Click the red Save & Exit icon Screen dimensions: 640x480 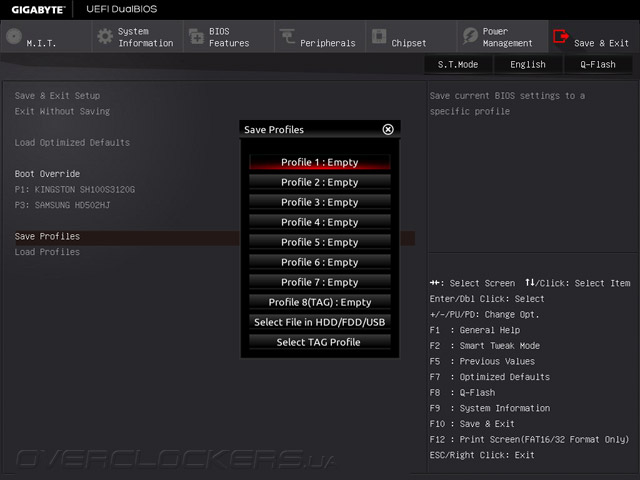[561, 36]
